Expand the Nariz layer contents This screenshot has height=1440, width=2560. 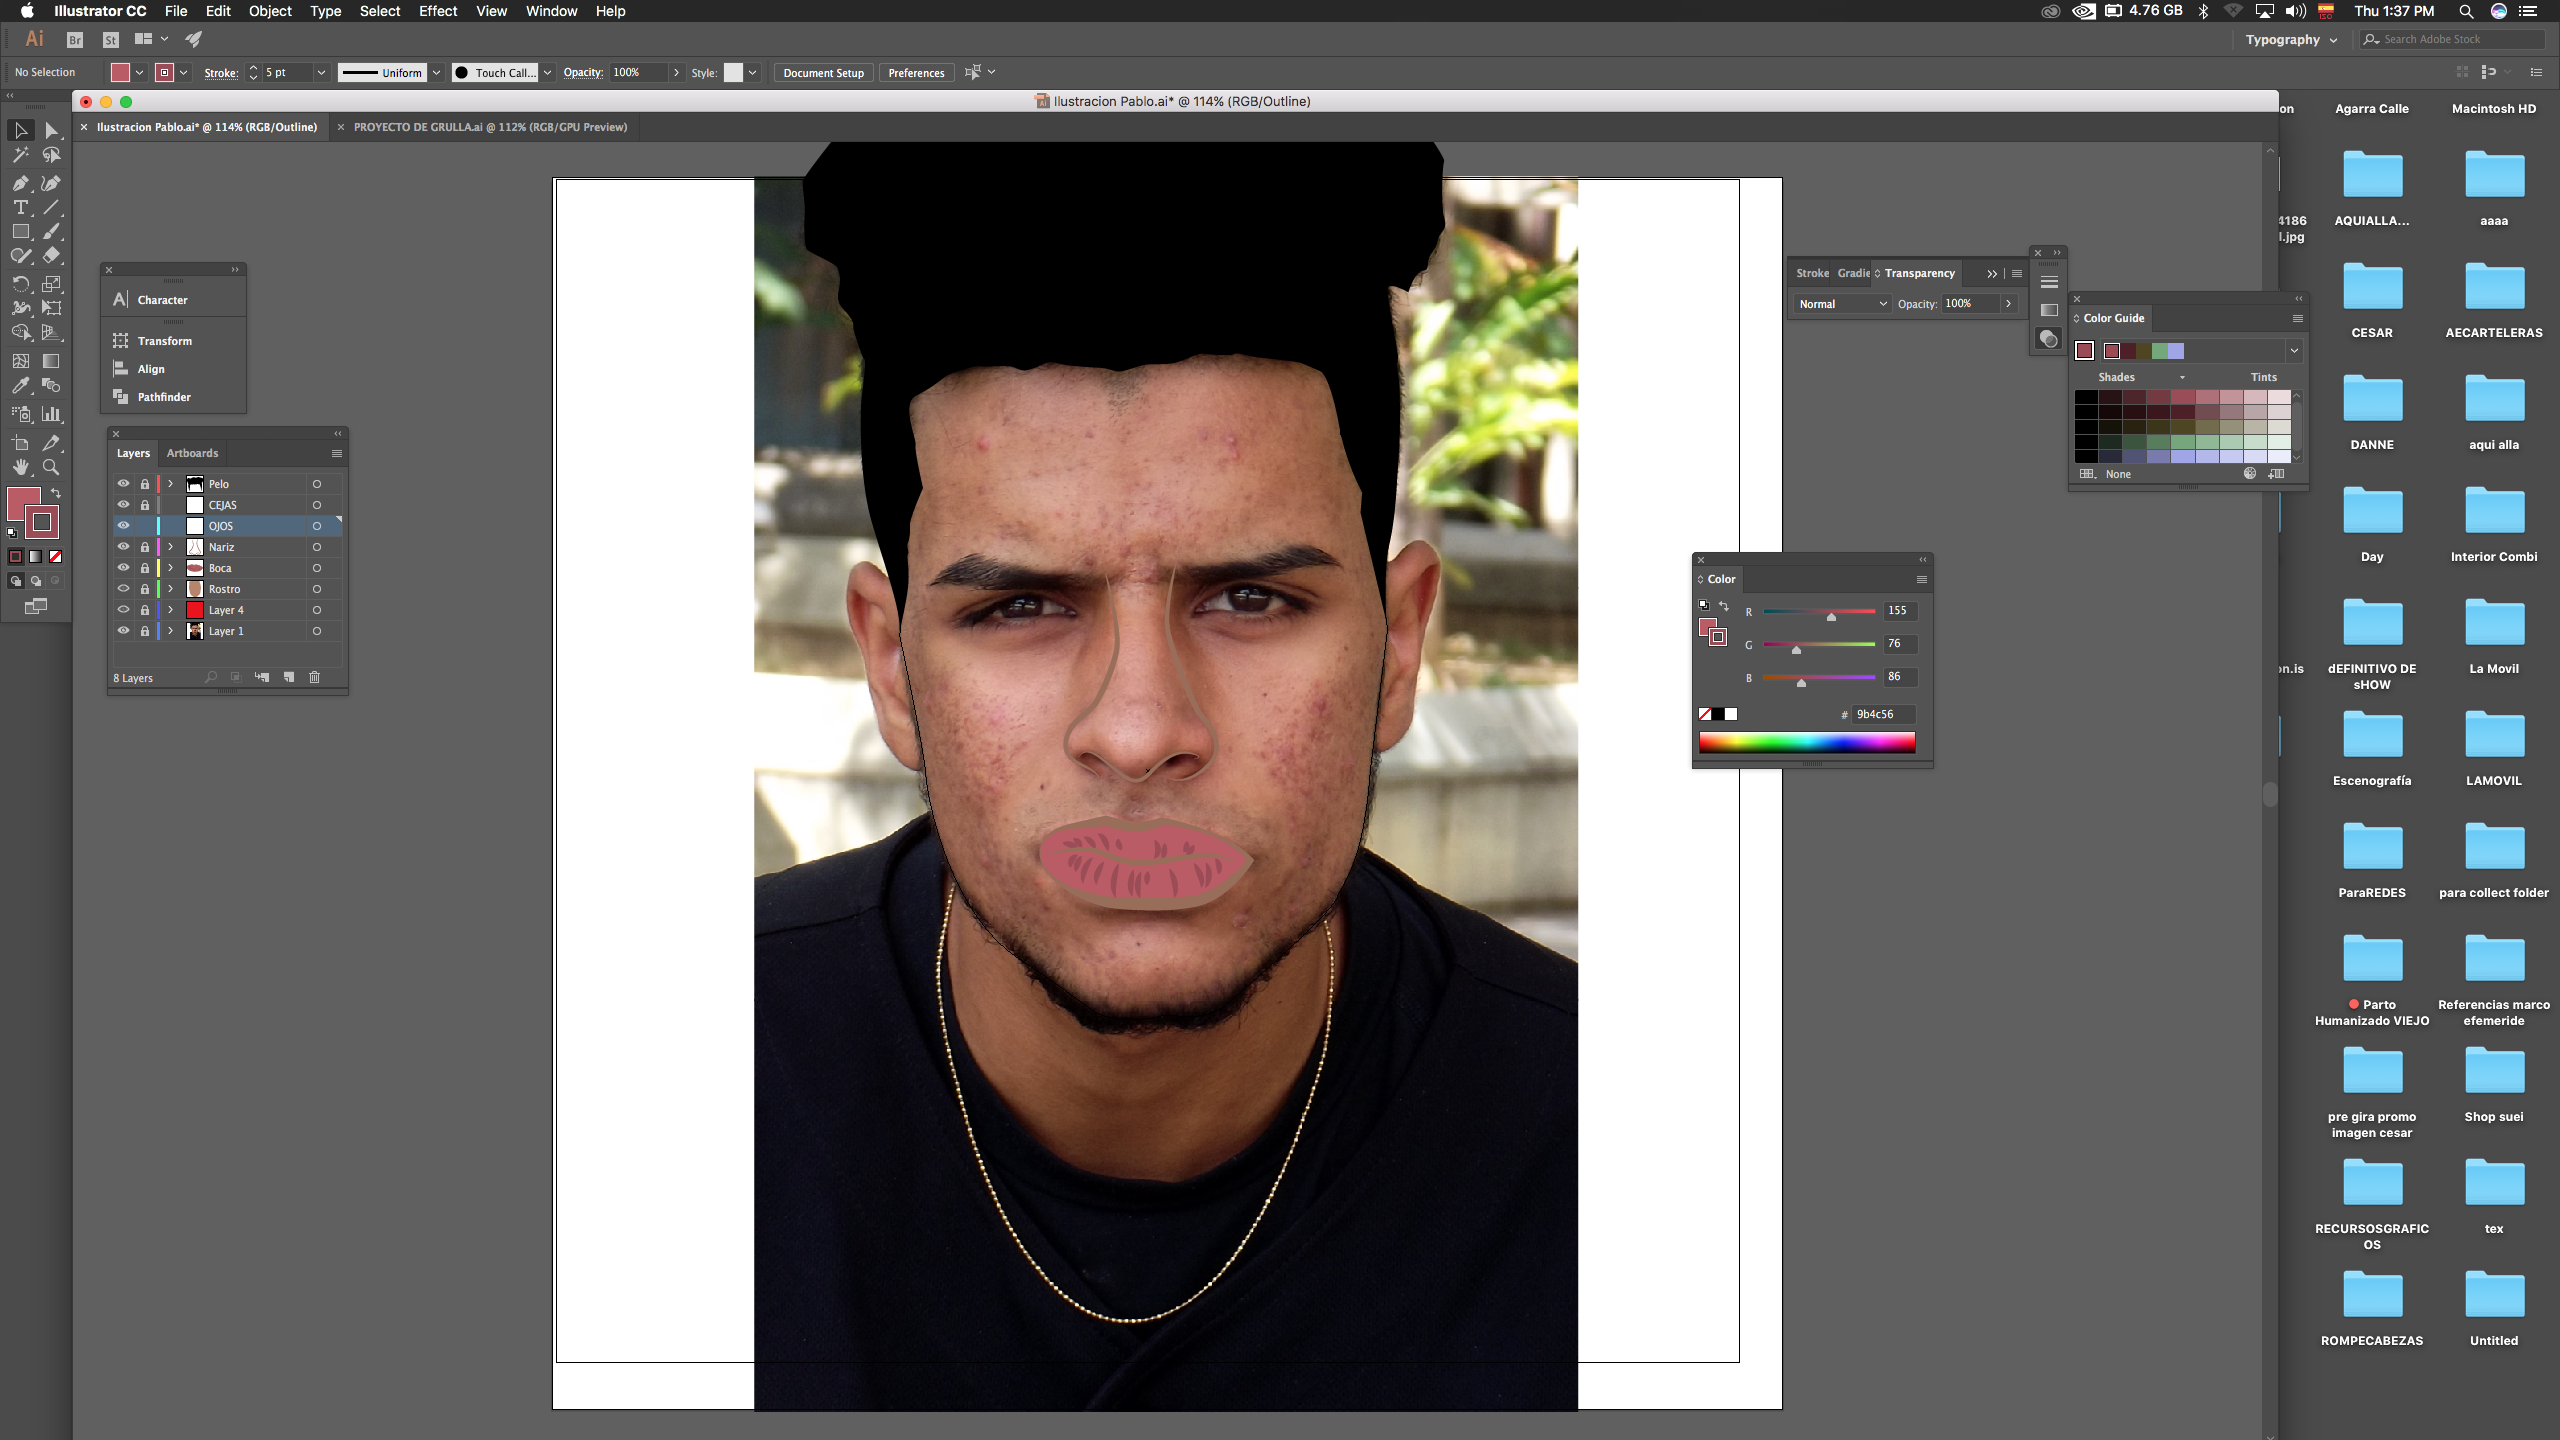tap(171, 547)
